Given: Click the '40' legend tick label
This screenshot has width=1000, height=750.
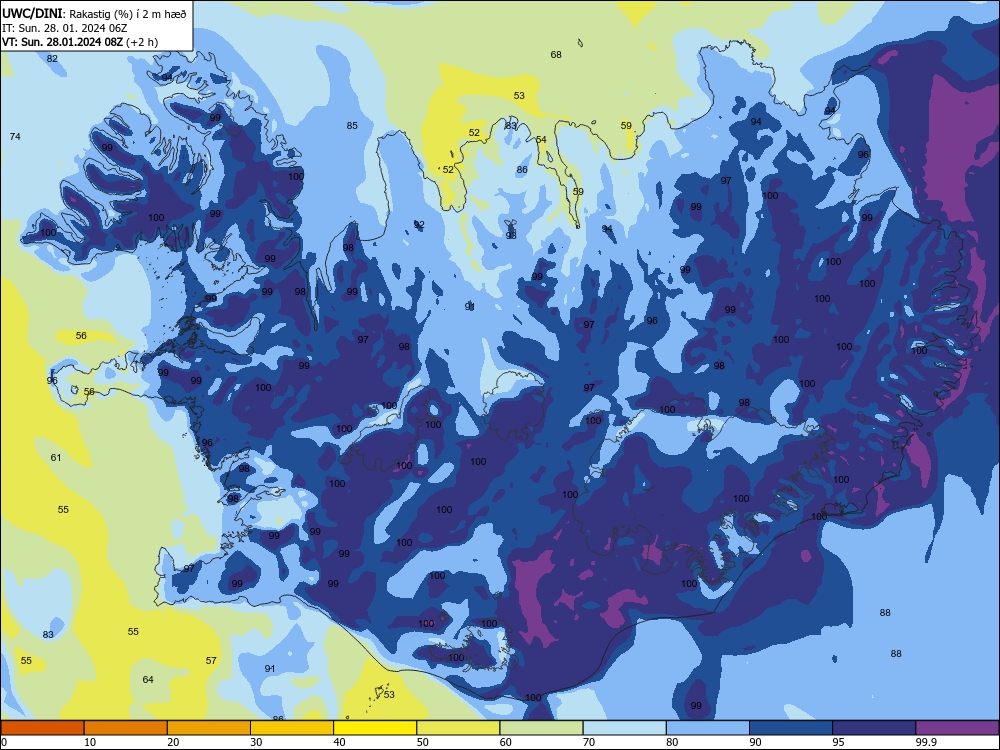Looking at the screenshot, I should [x=339, y=742].
